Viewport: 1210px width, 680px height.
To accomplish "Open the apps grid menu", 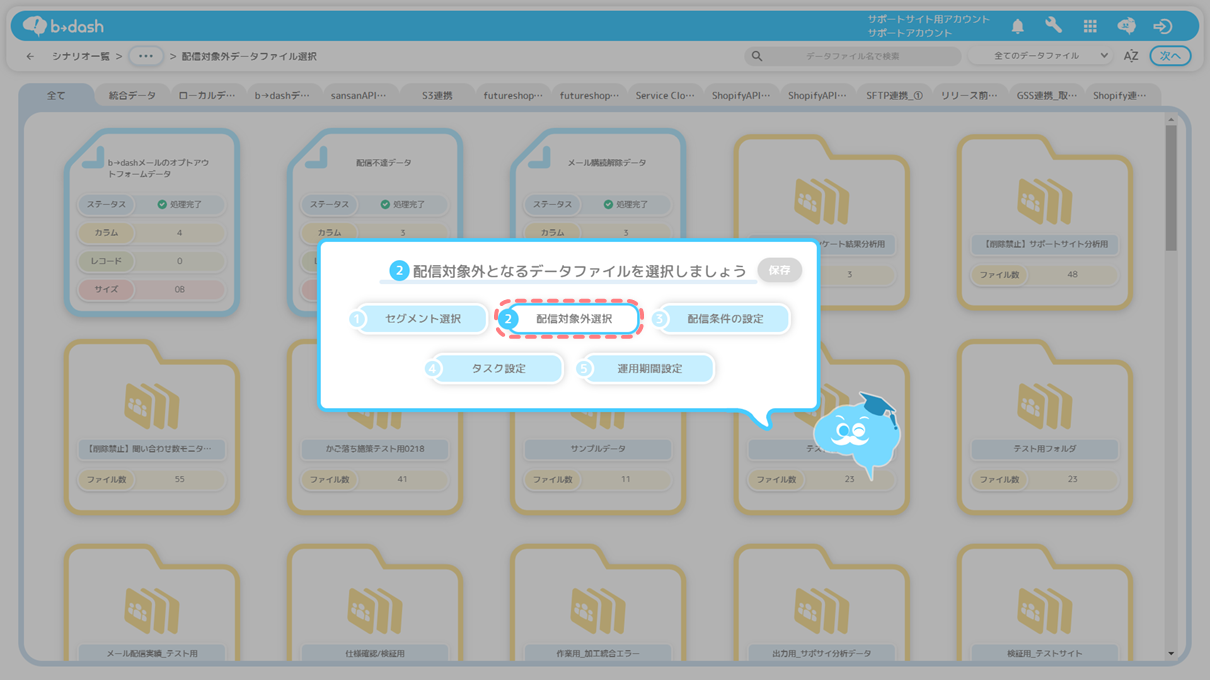I will 1090,26.
